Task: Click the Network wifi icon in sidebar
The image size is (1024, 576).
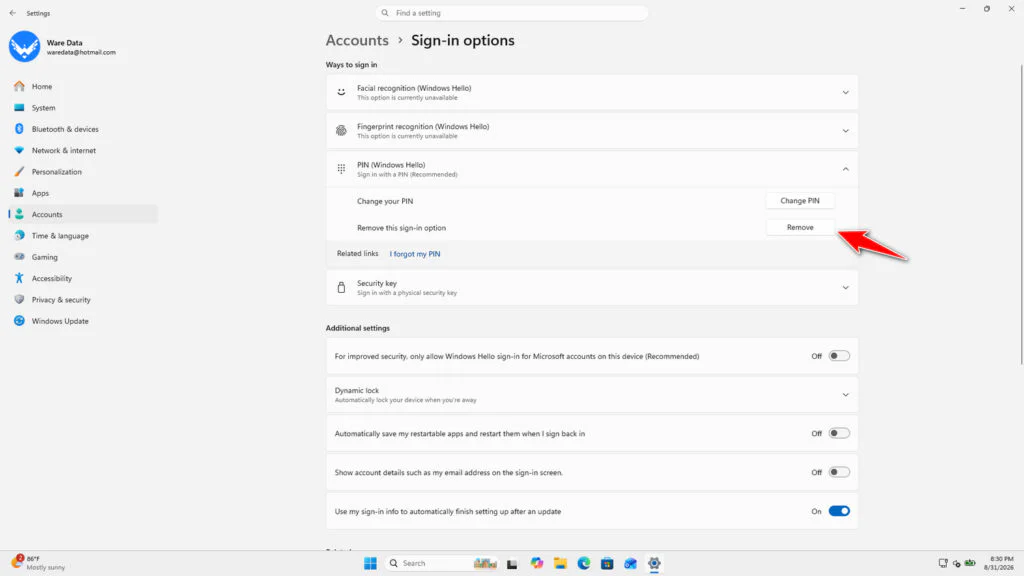Action: pos(19,150)
